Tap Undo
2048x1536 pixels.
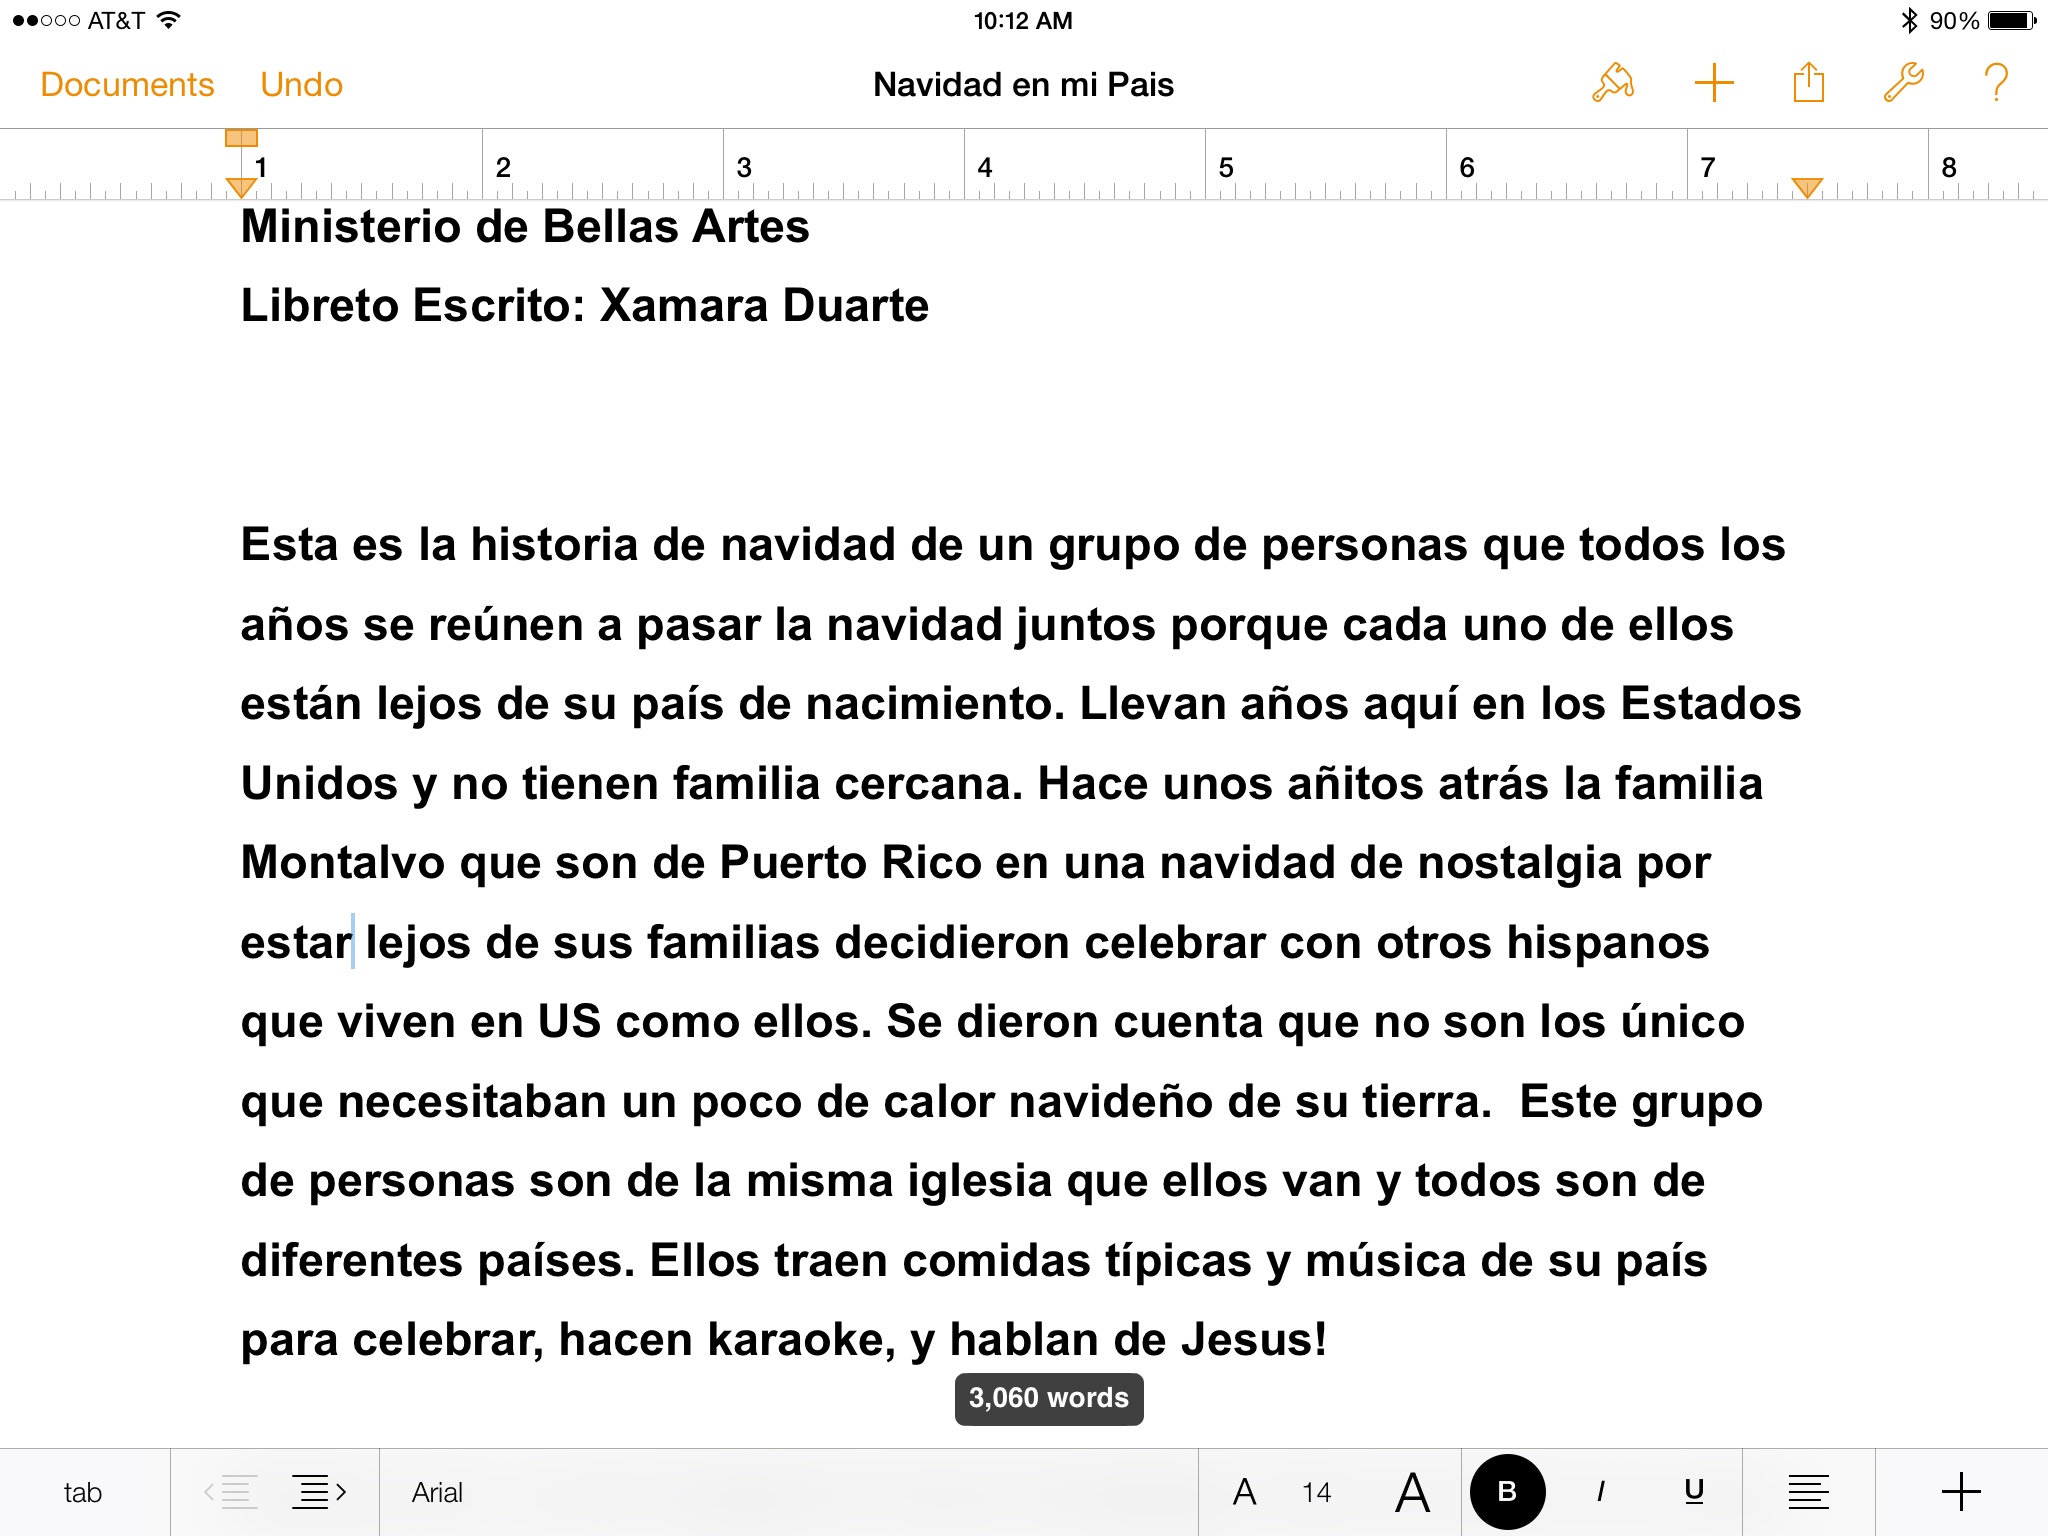(301, 85)
